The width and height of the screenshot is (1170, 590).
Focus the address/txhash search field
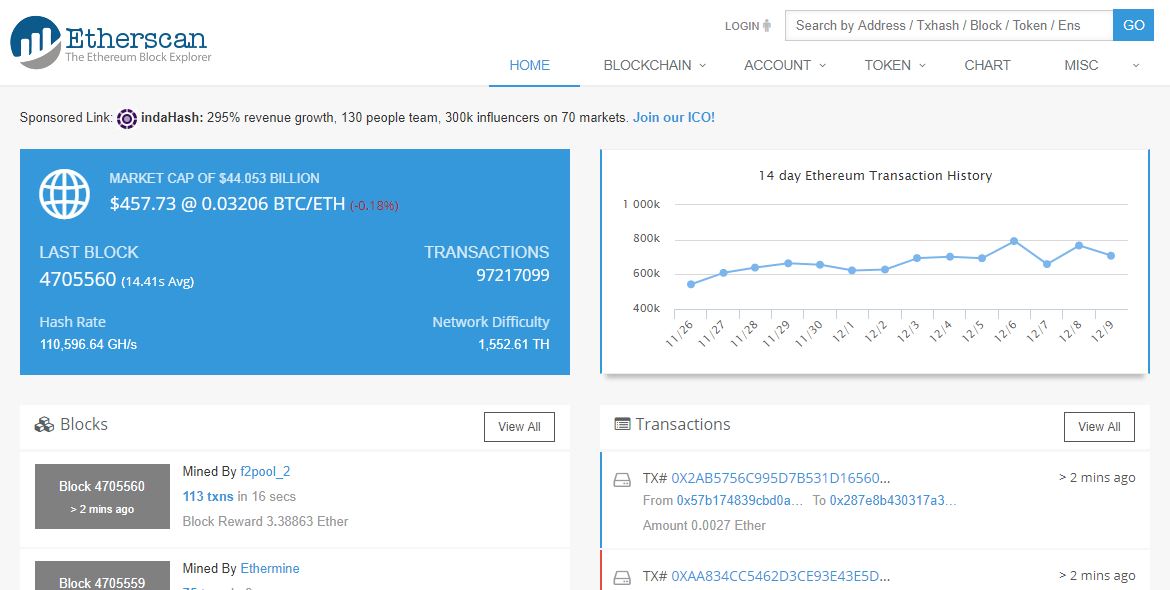tap(949, 25)
